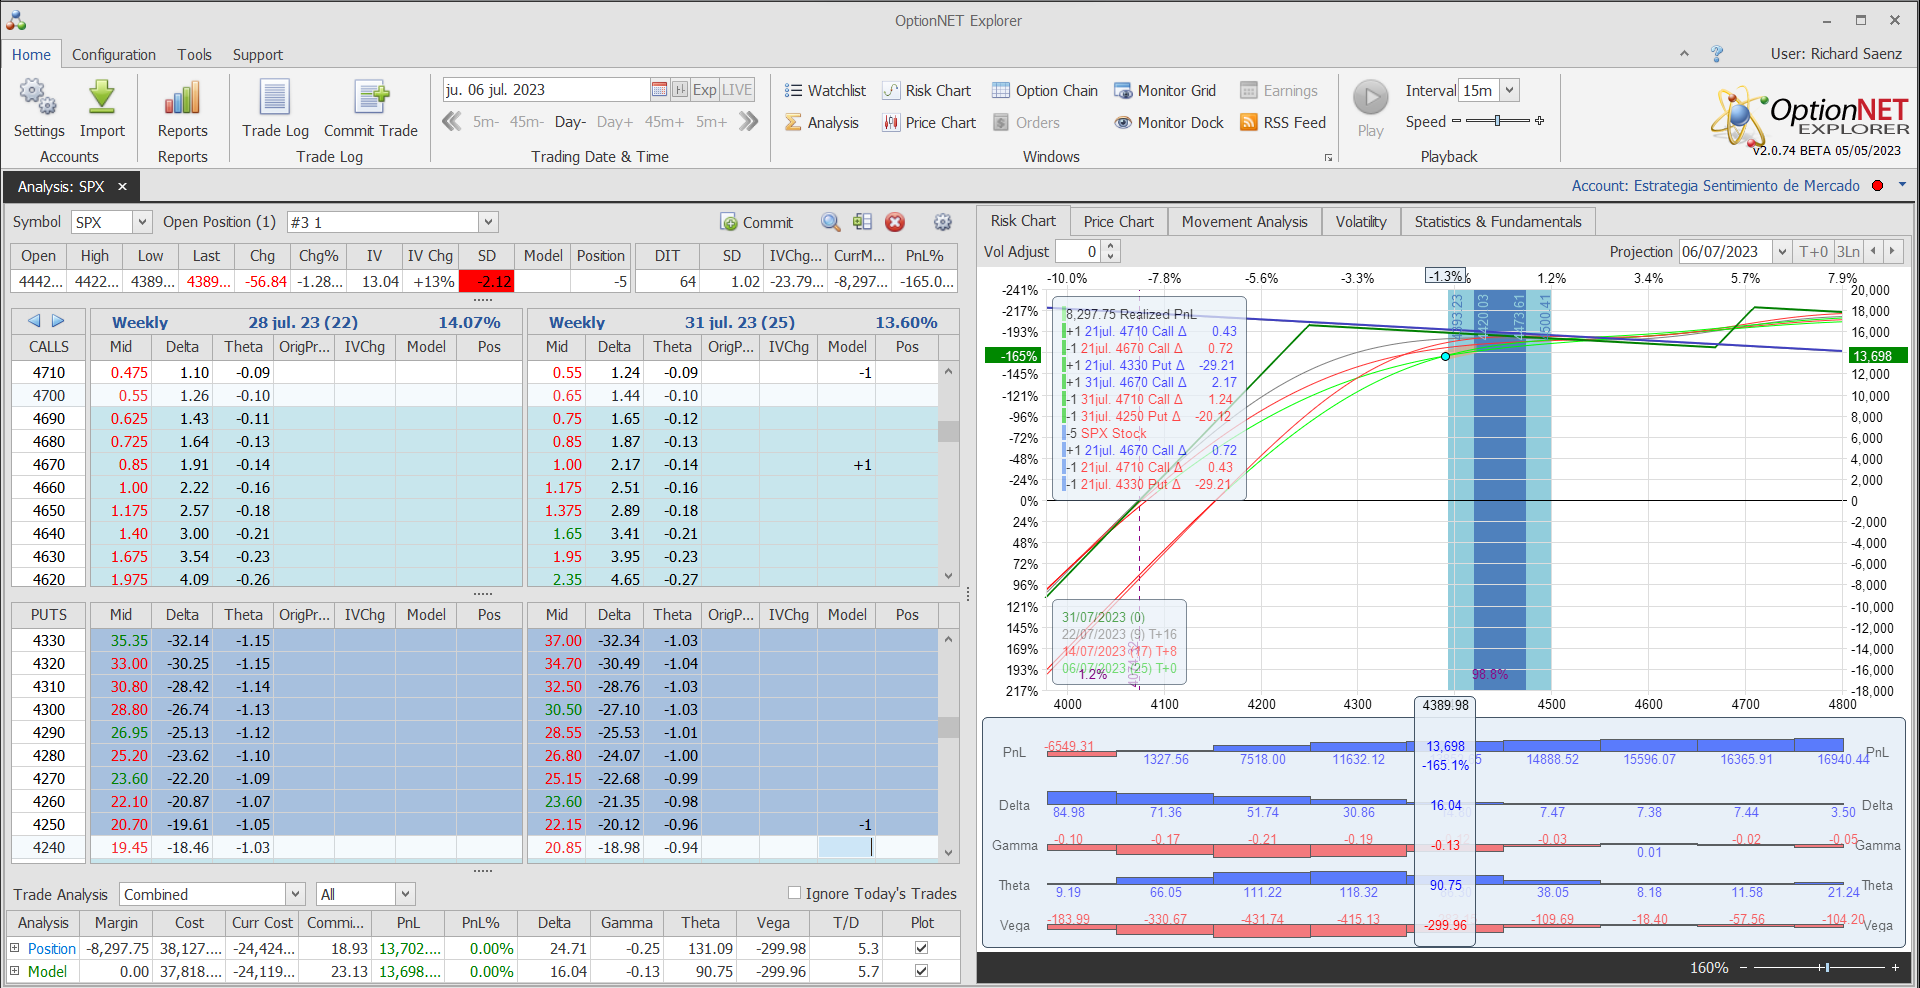Expand the Model row in Trade Analysis

tap(14, 971)
